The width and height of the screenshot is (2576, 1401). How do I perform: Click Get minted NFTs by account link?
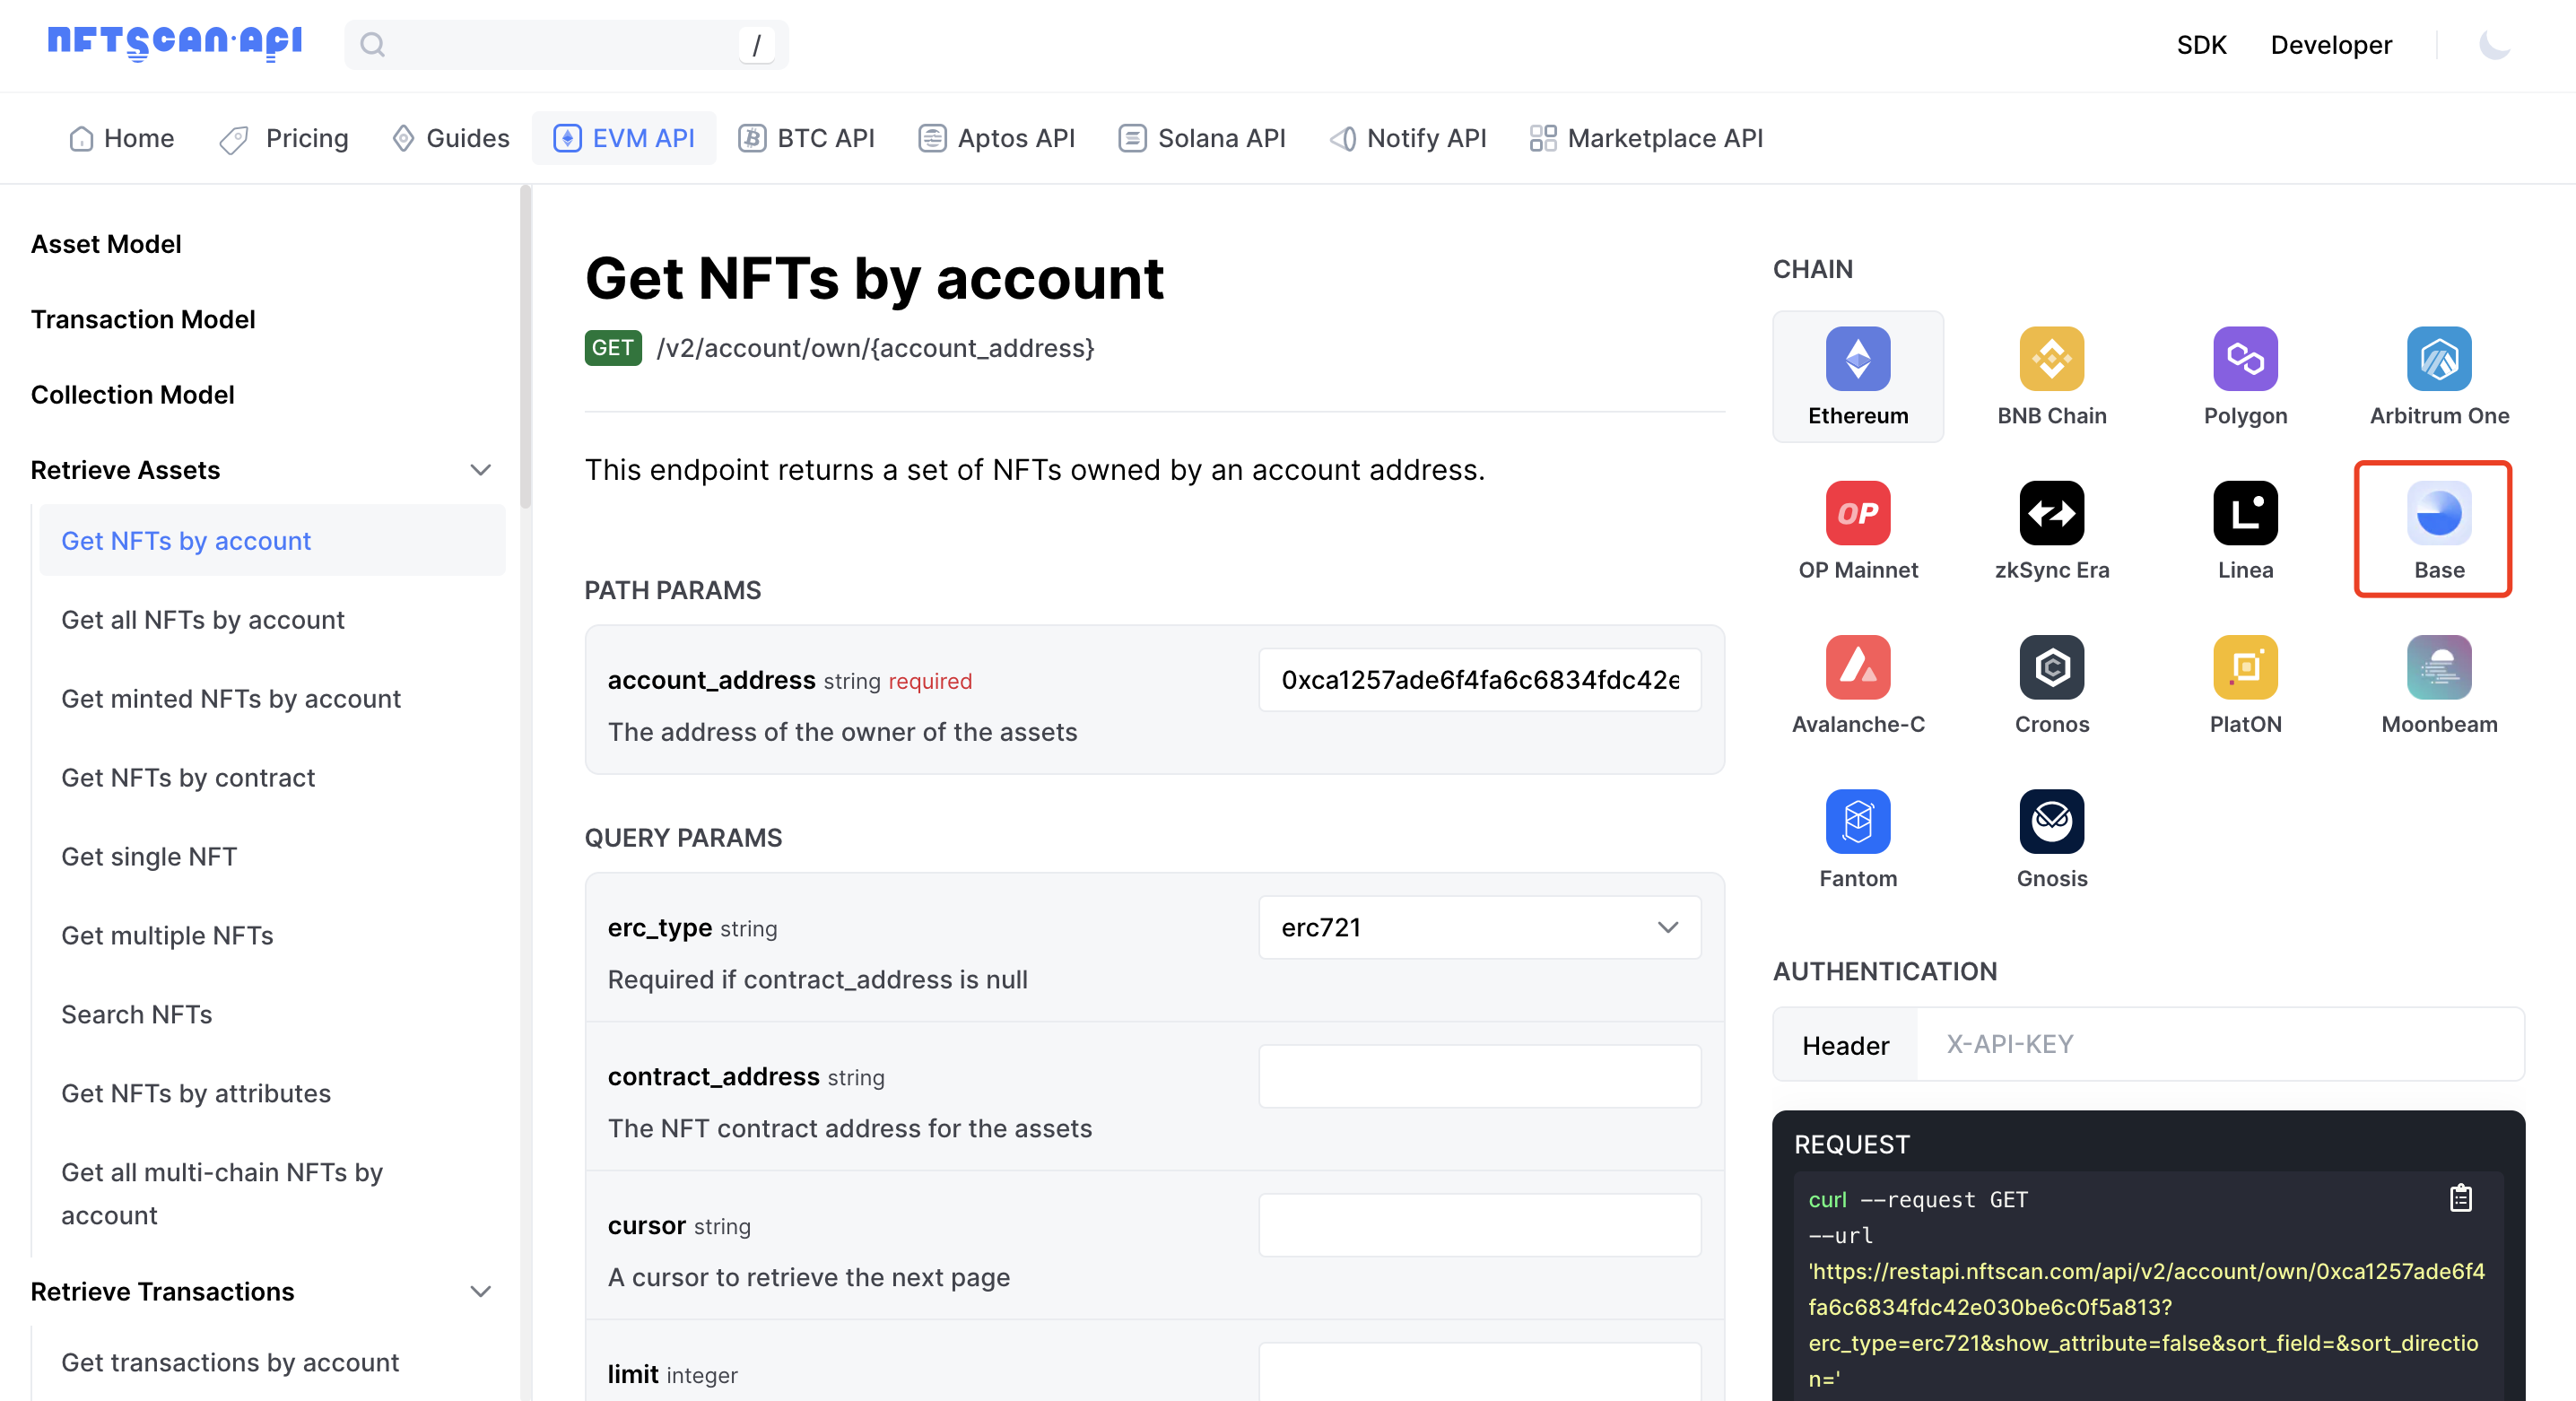coord(231,699)
